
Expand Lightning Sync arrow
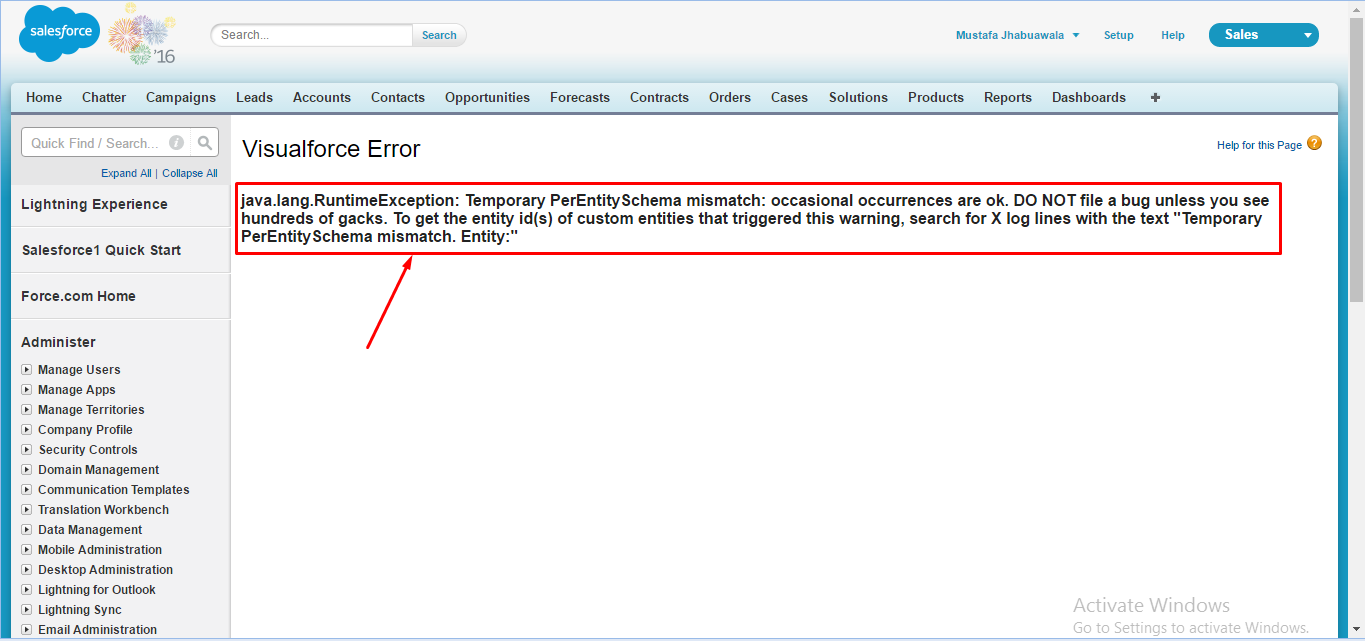coord(28,610)
